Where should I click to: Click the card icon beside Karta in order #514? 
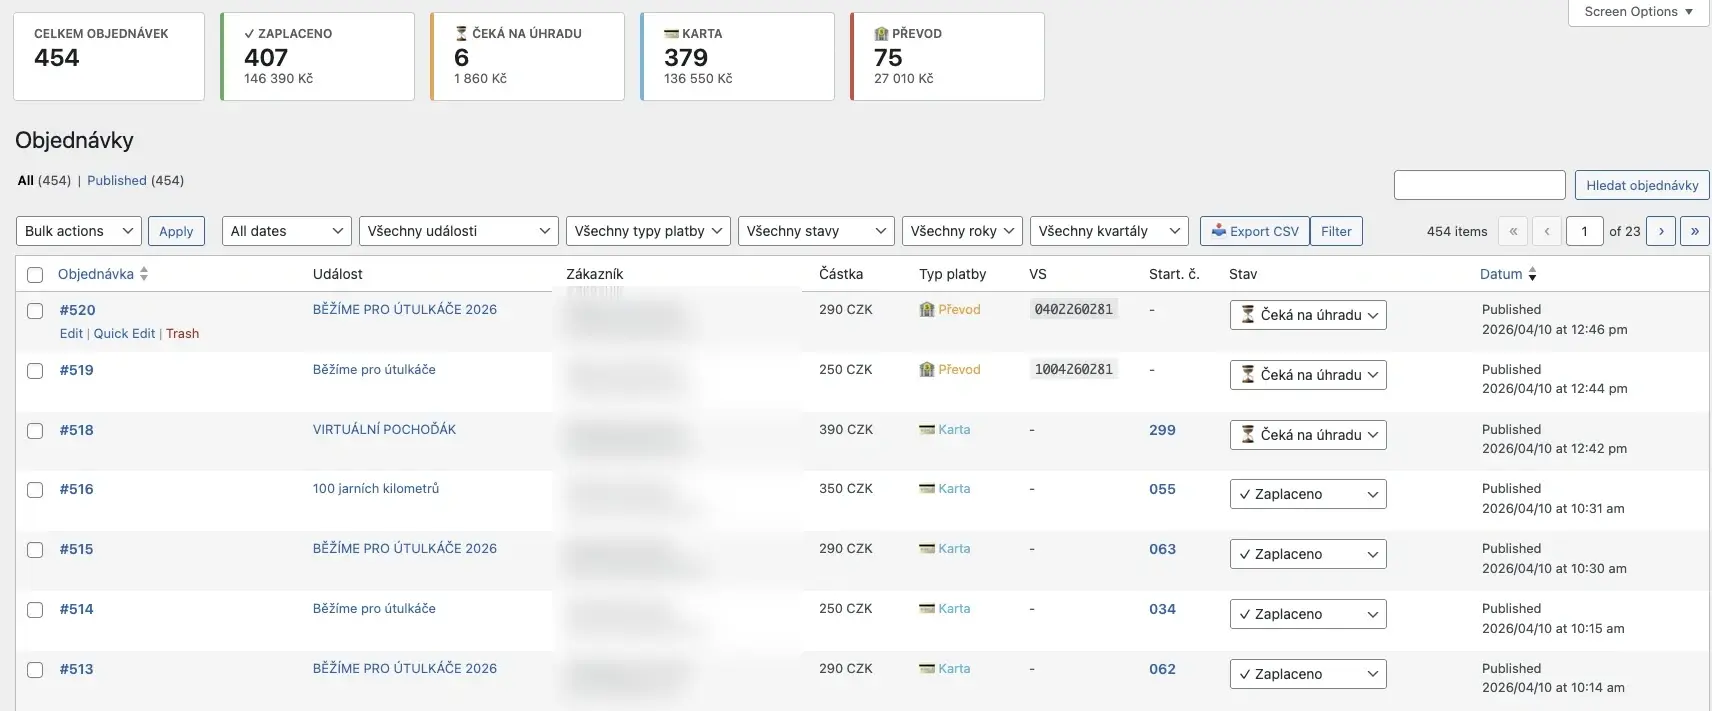point(927,609)
